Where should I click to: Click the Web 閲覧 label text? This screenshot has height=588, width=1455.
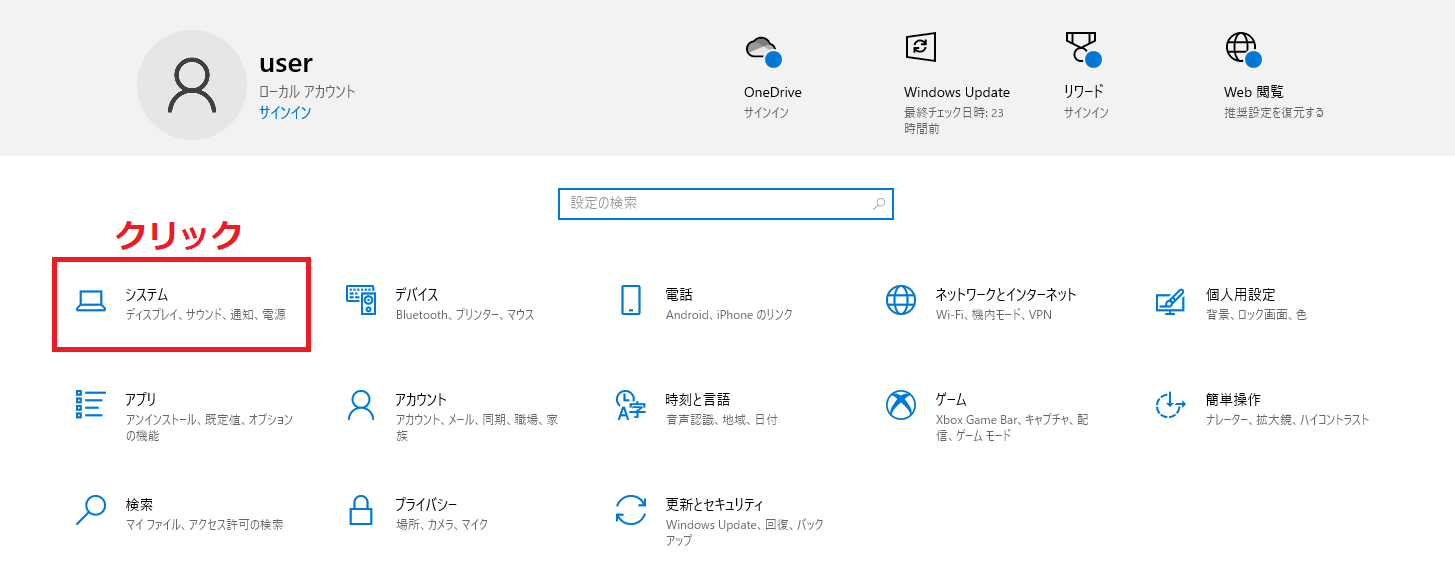point(1254,92)
